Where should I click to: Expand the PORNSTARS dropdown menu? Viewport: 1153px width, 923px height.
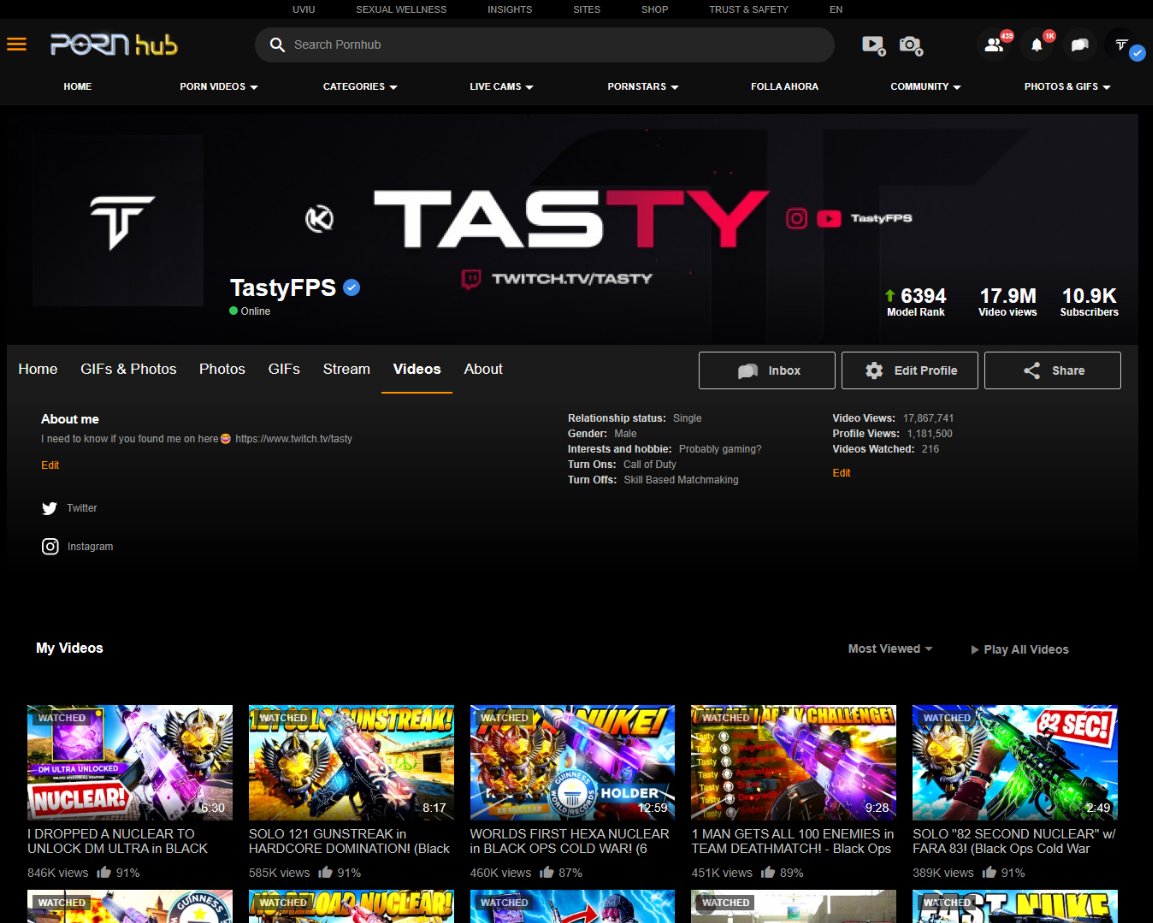(x=643, y=87)
